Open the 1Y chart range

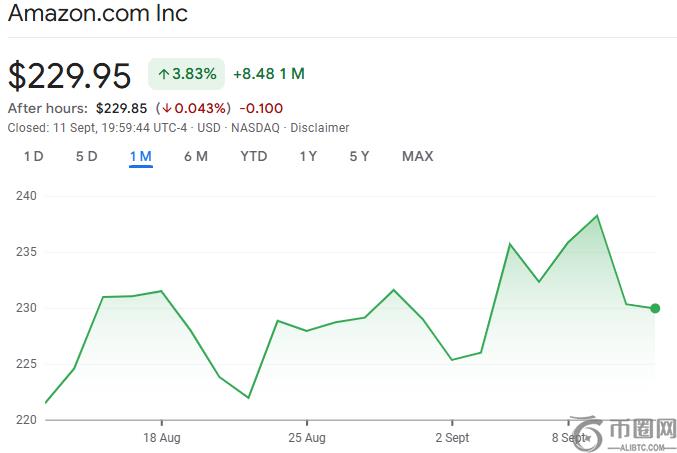[x=308, y=156]
